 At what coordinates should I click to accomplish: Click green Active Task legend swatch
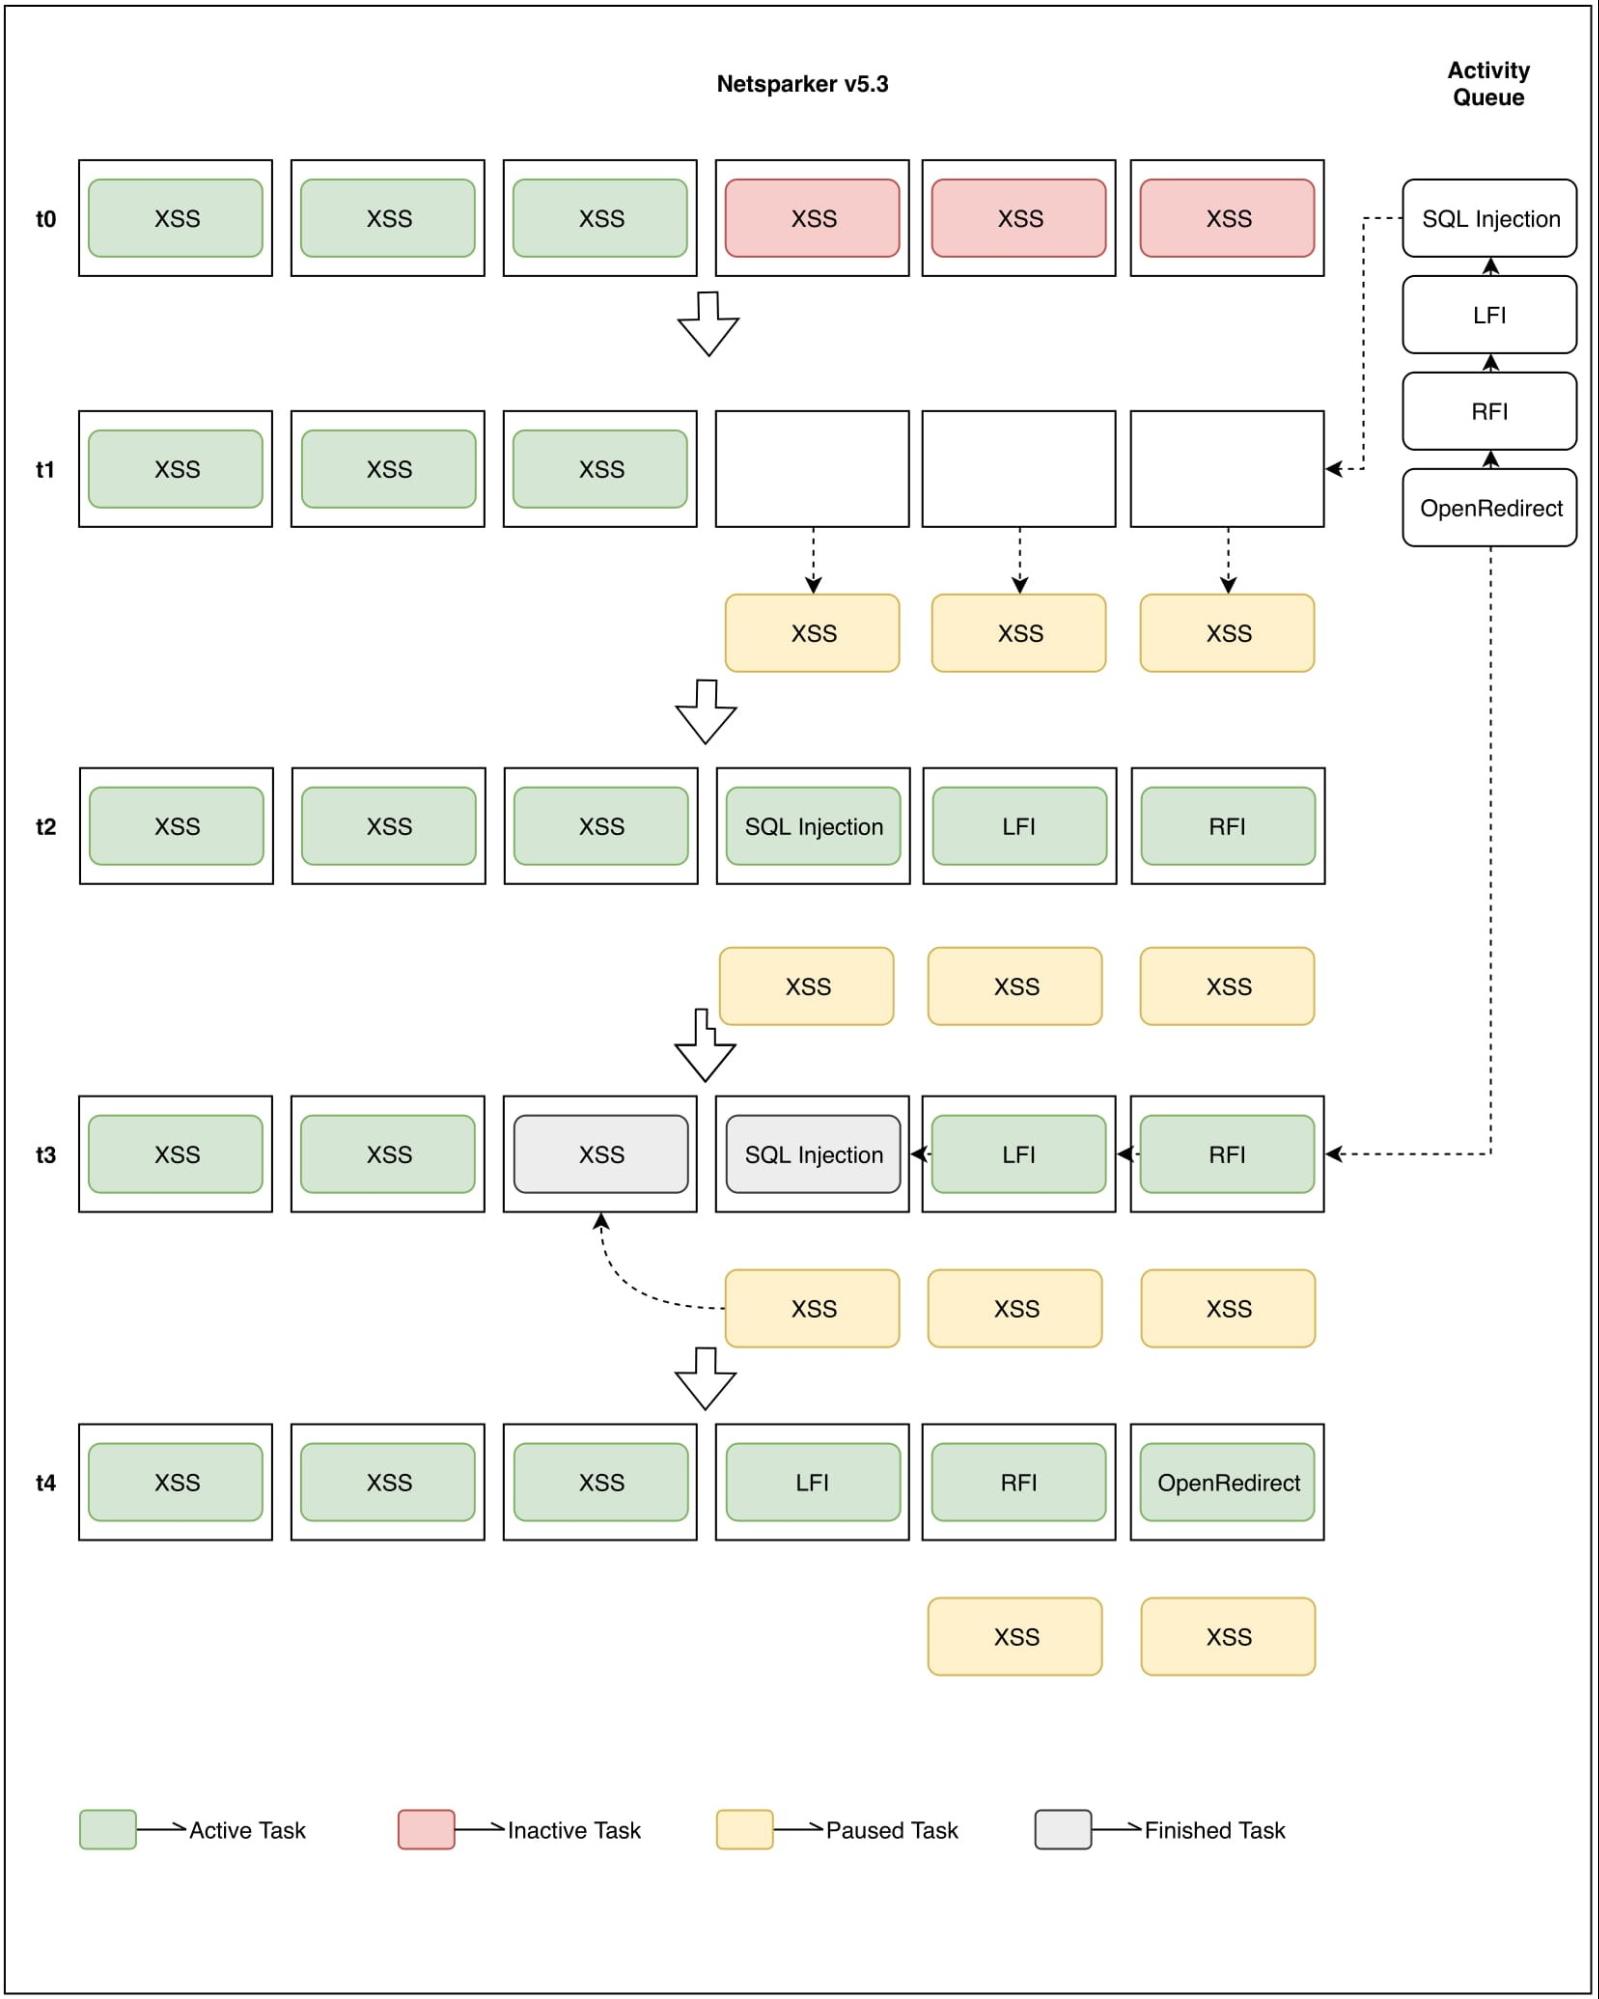click(108, 1829)
